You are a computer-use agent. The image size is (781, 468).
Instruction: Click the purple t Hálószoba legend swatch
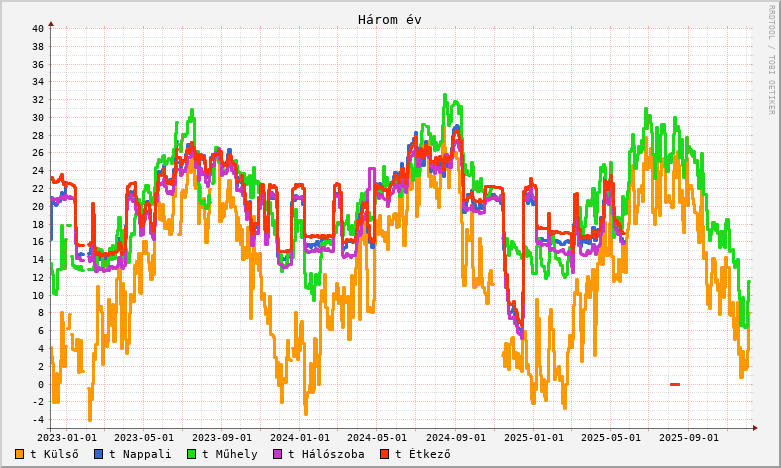[x=278, y=454]
